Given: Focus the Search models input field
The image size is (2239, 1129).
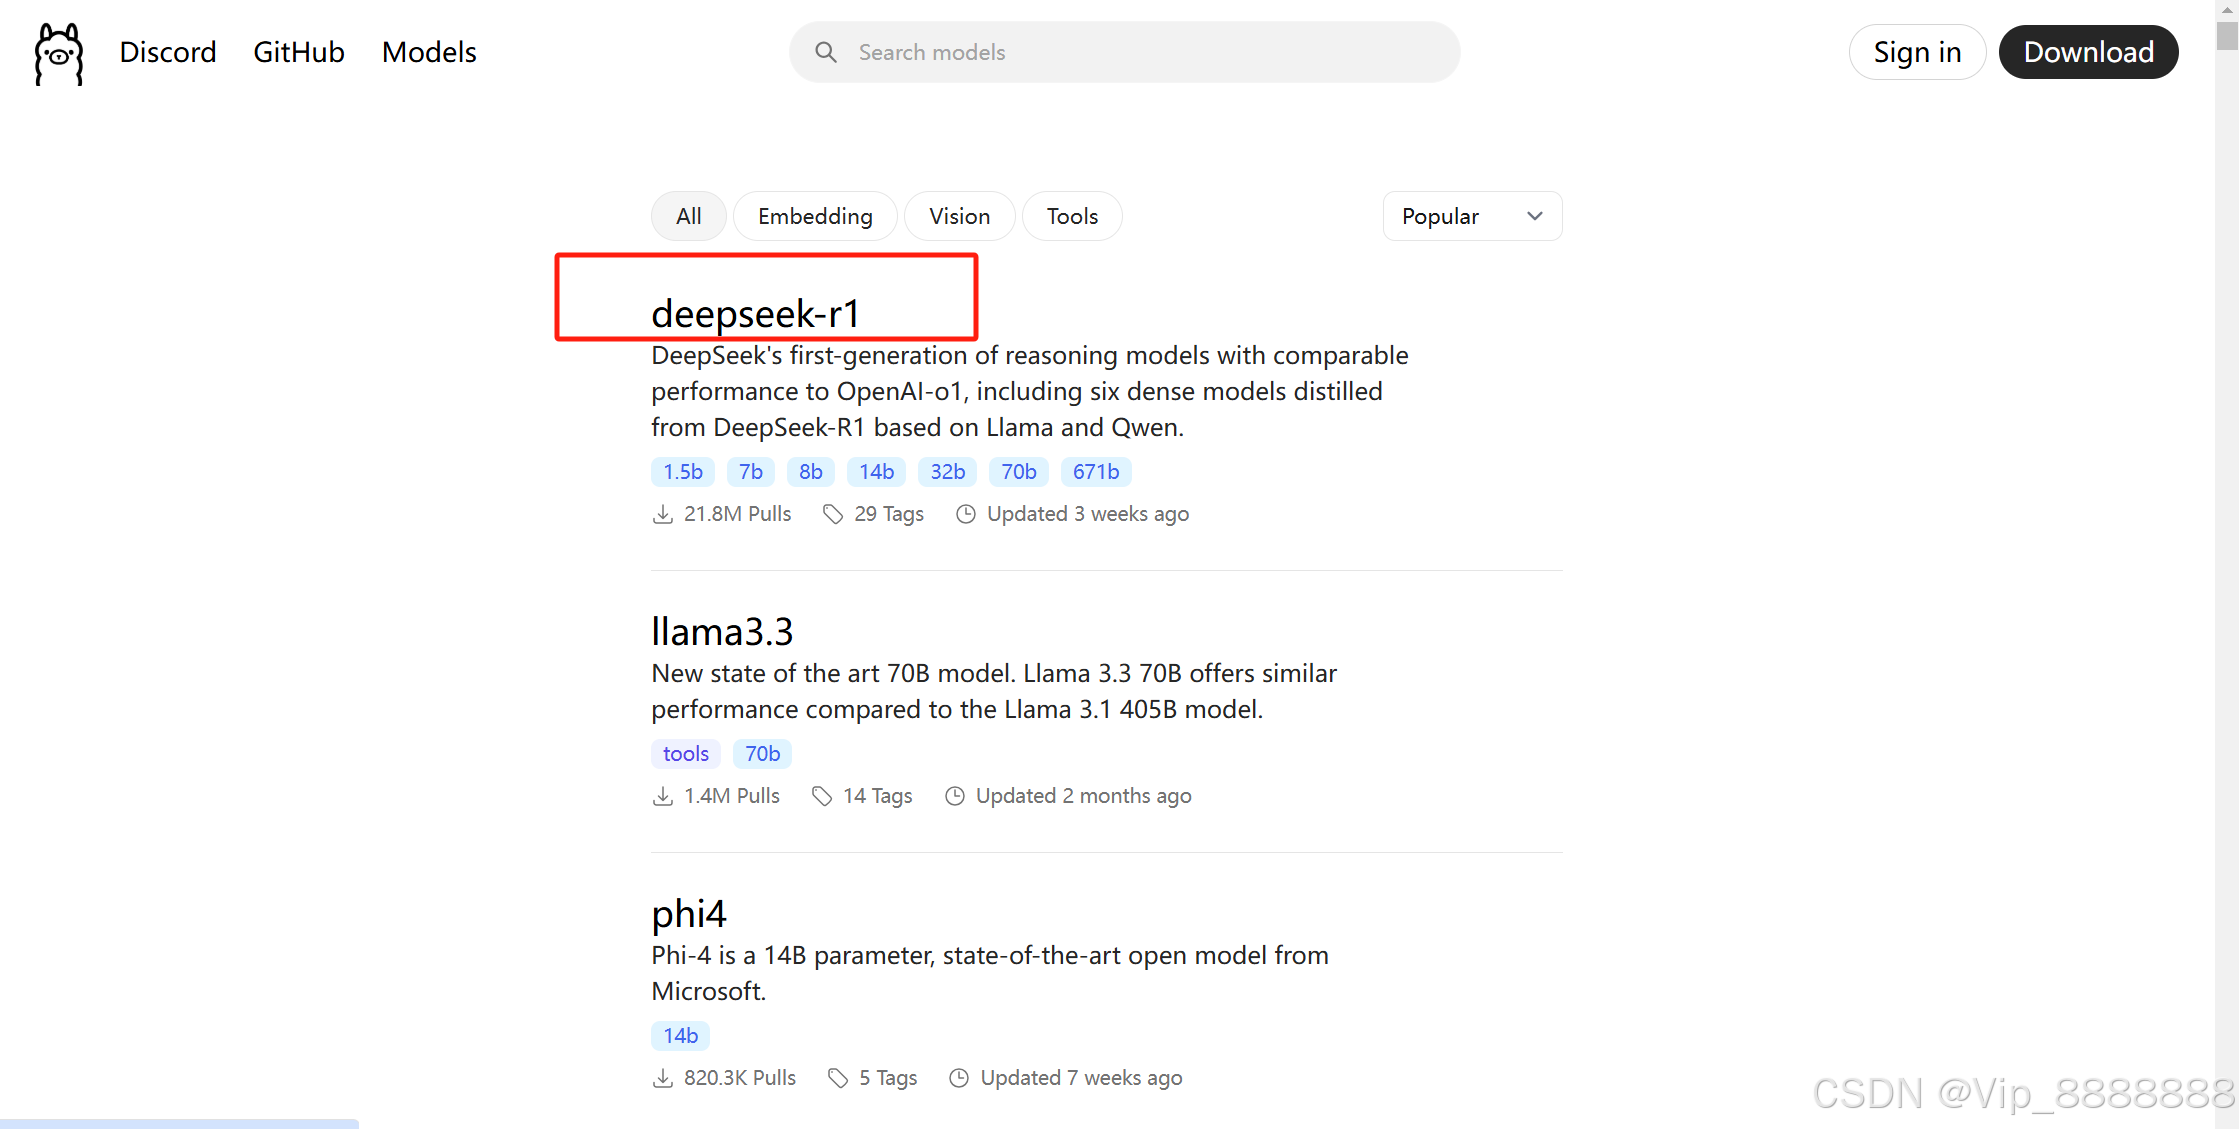Looking at the screenshot, I should (x=1124, y=52).
